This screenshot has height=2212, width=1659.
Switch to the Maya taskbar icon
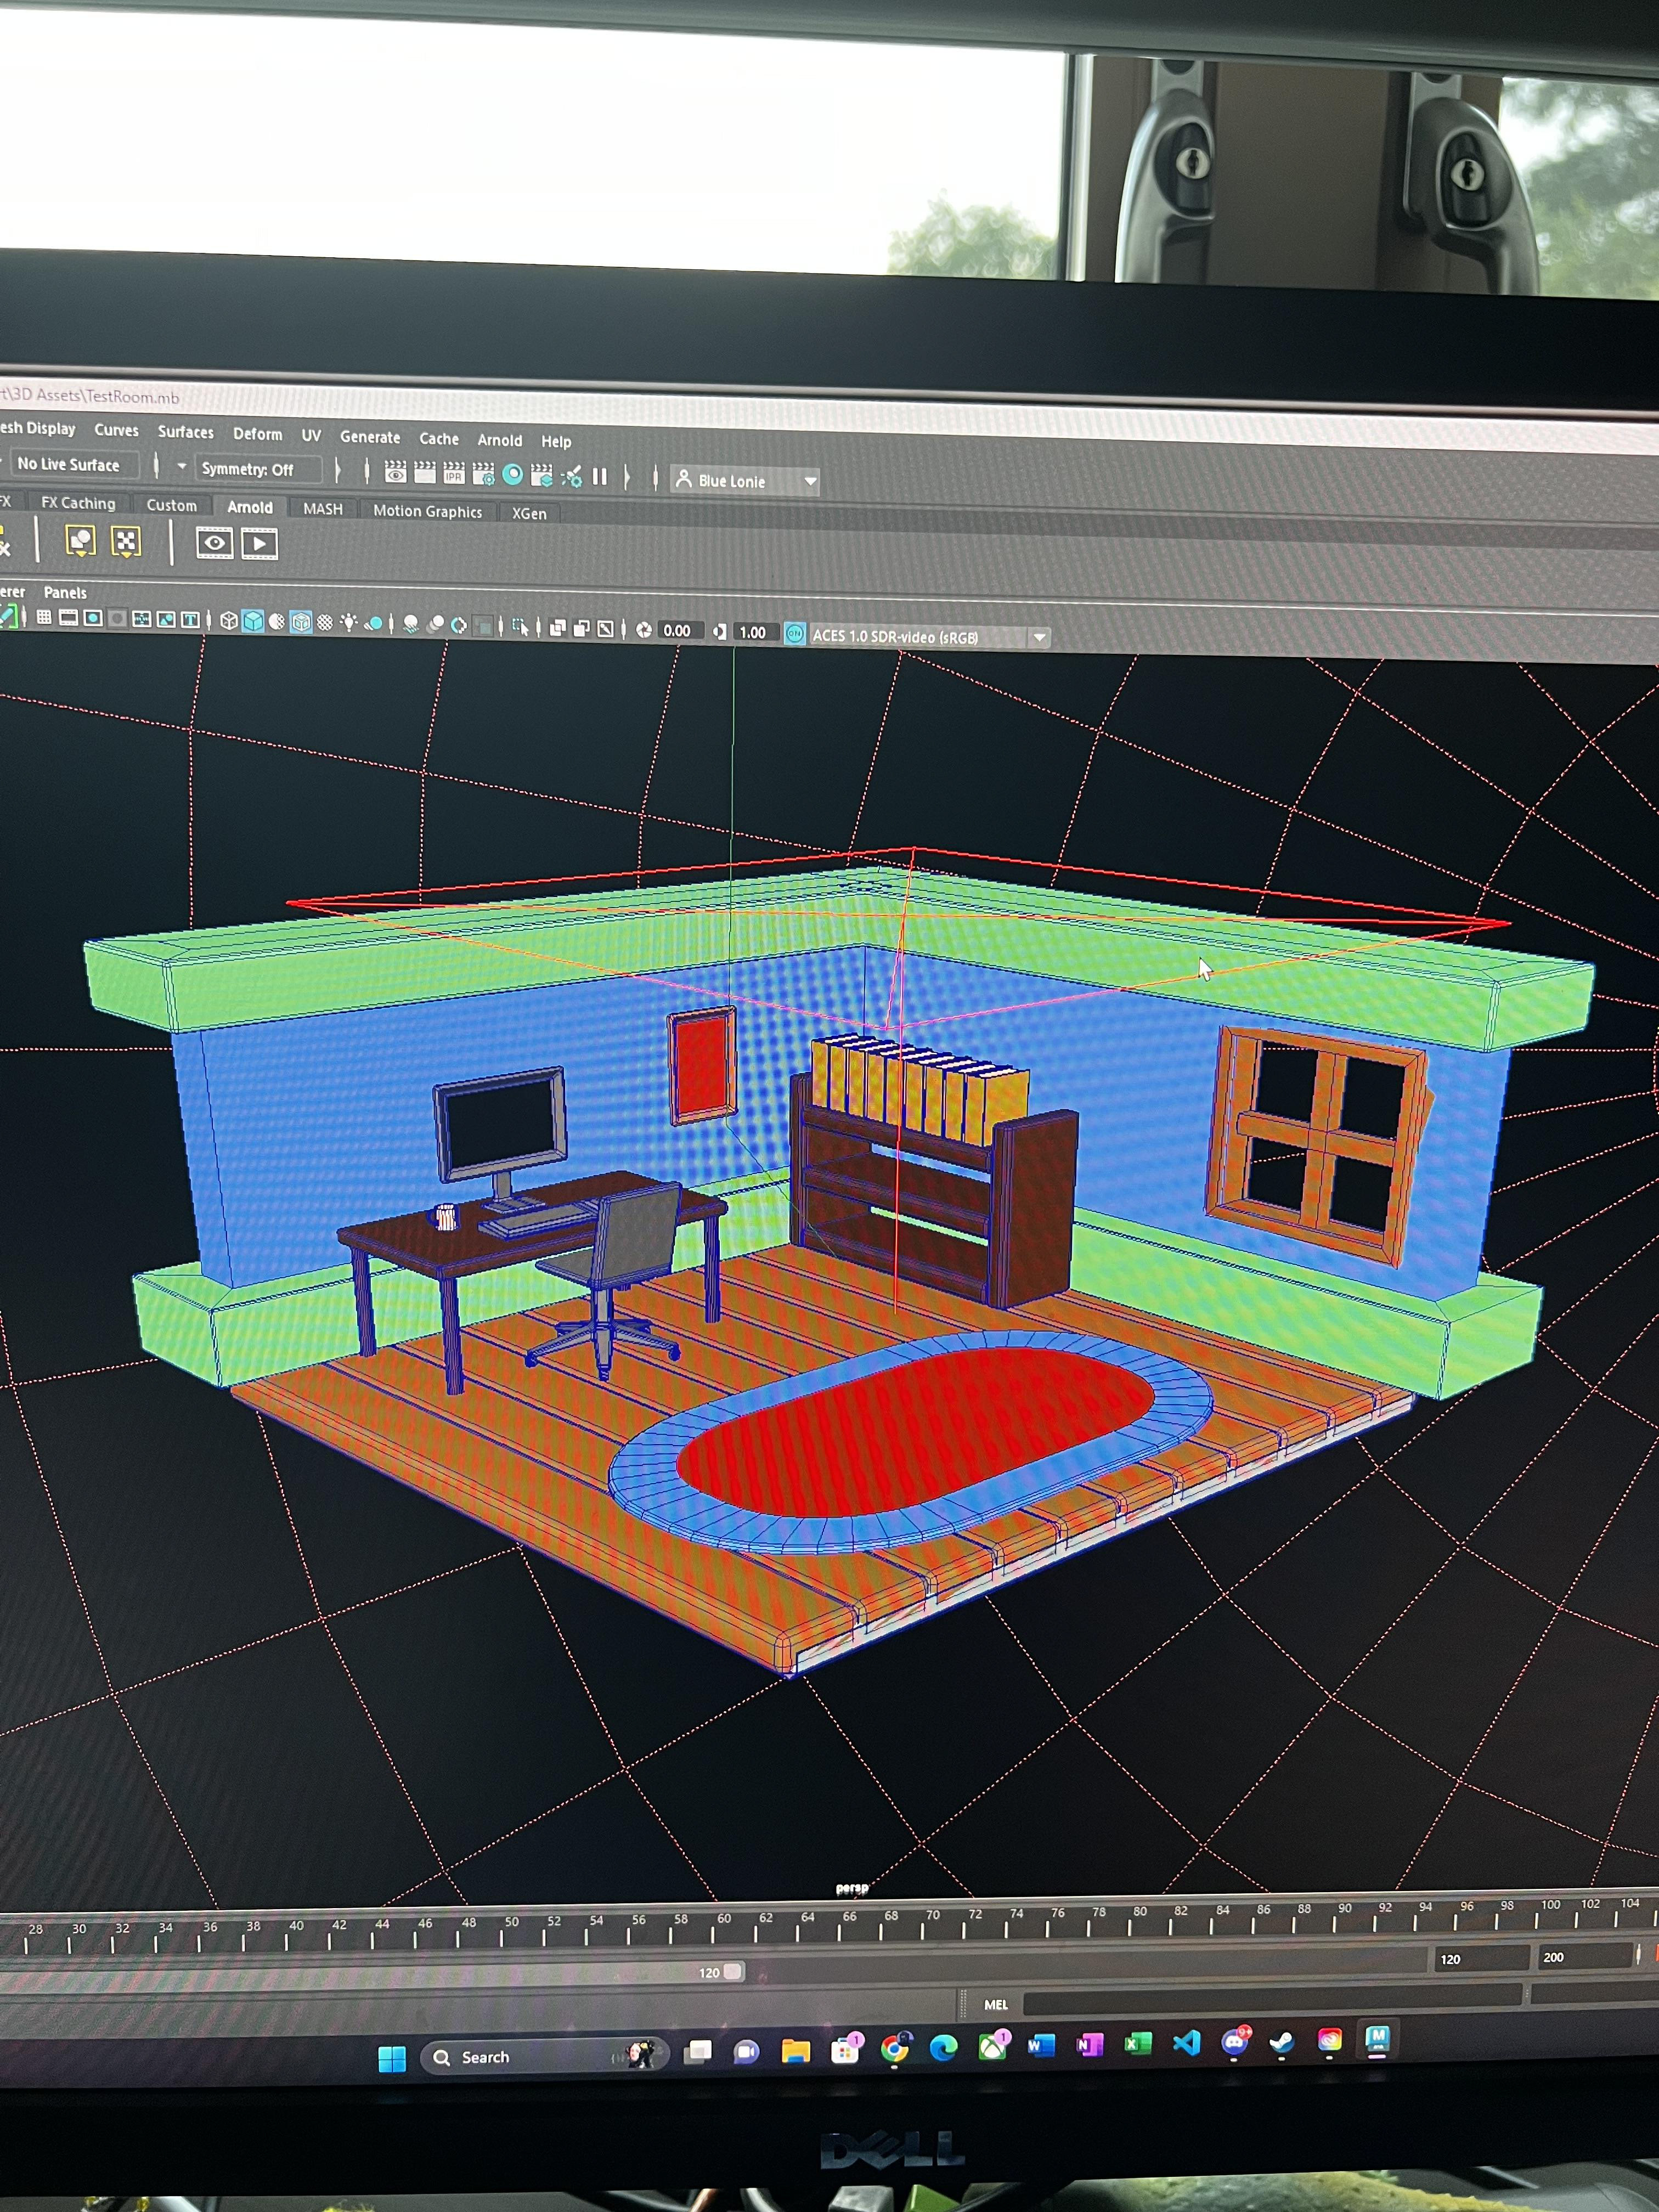[1378, 2040]
